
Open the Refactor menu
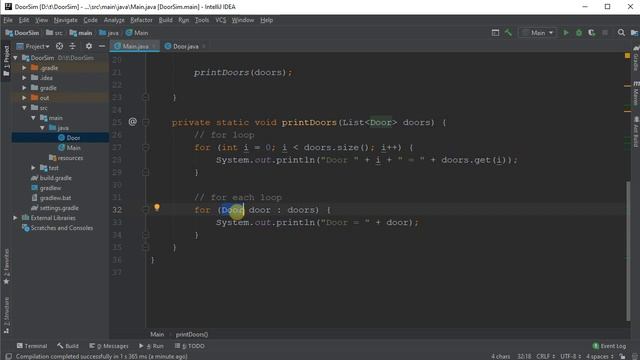coord(141,20)
